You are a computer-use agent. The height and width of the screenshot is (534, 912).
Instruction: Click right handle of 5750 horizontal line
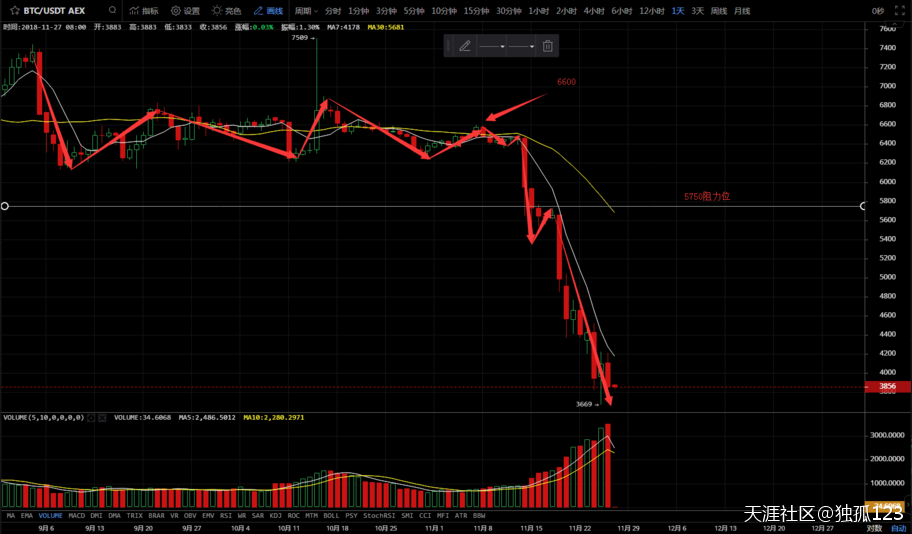(x=863, y=206)
